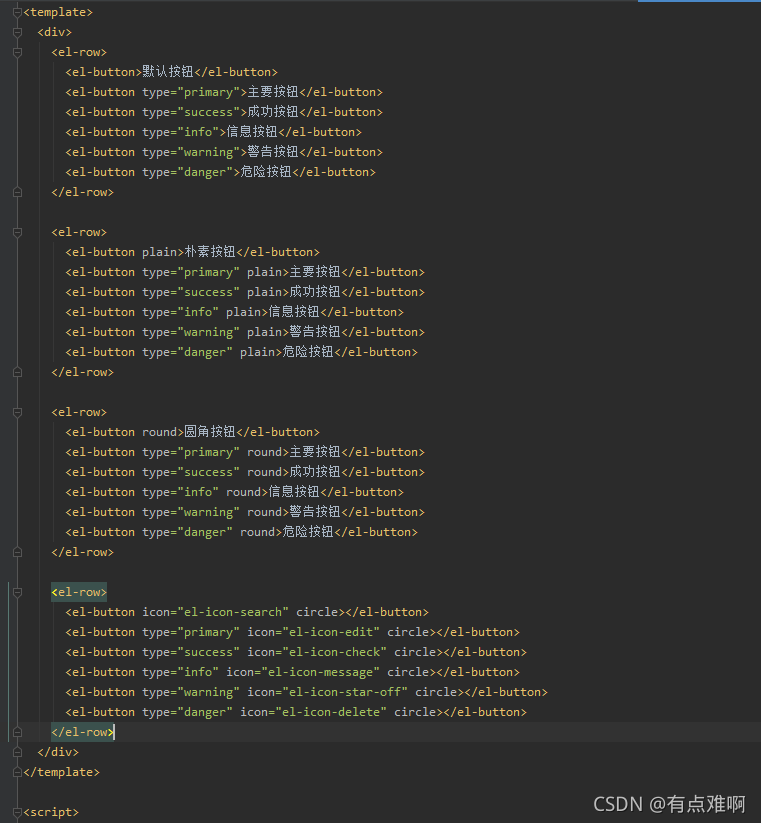This screenshot has width=761, height=823.
Task: Click the danger 危险按钮 line without plain or round
Action: pyautogui.click(x=220, y=172)
